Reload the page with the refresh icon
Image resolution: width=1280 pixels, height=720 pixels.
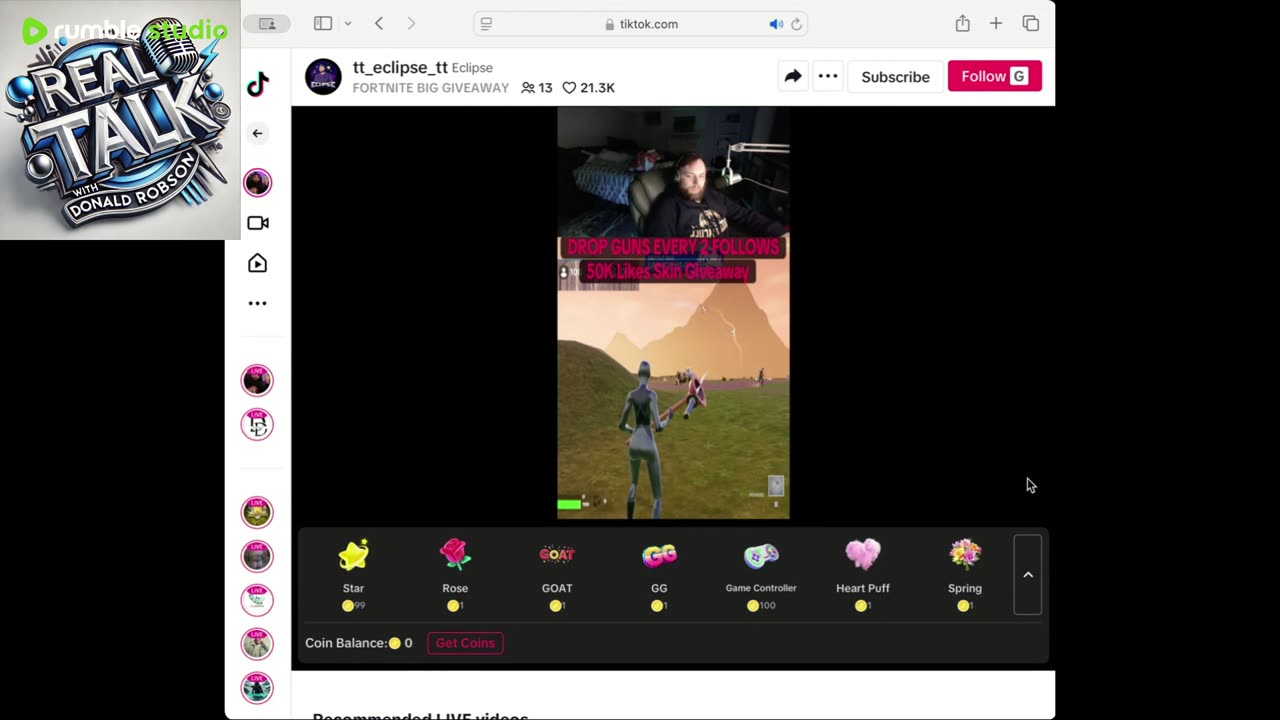click(796, 24)
